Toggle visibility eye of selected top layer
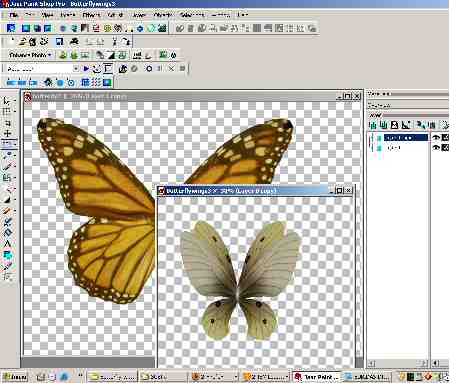 436,137
